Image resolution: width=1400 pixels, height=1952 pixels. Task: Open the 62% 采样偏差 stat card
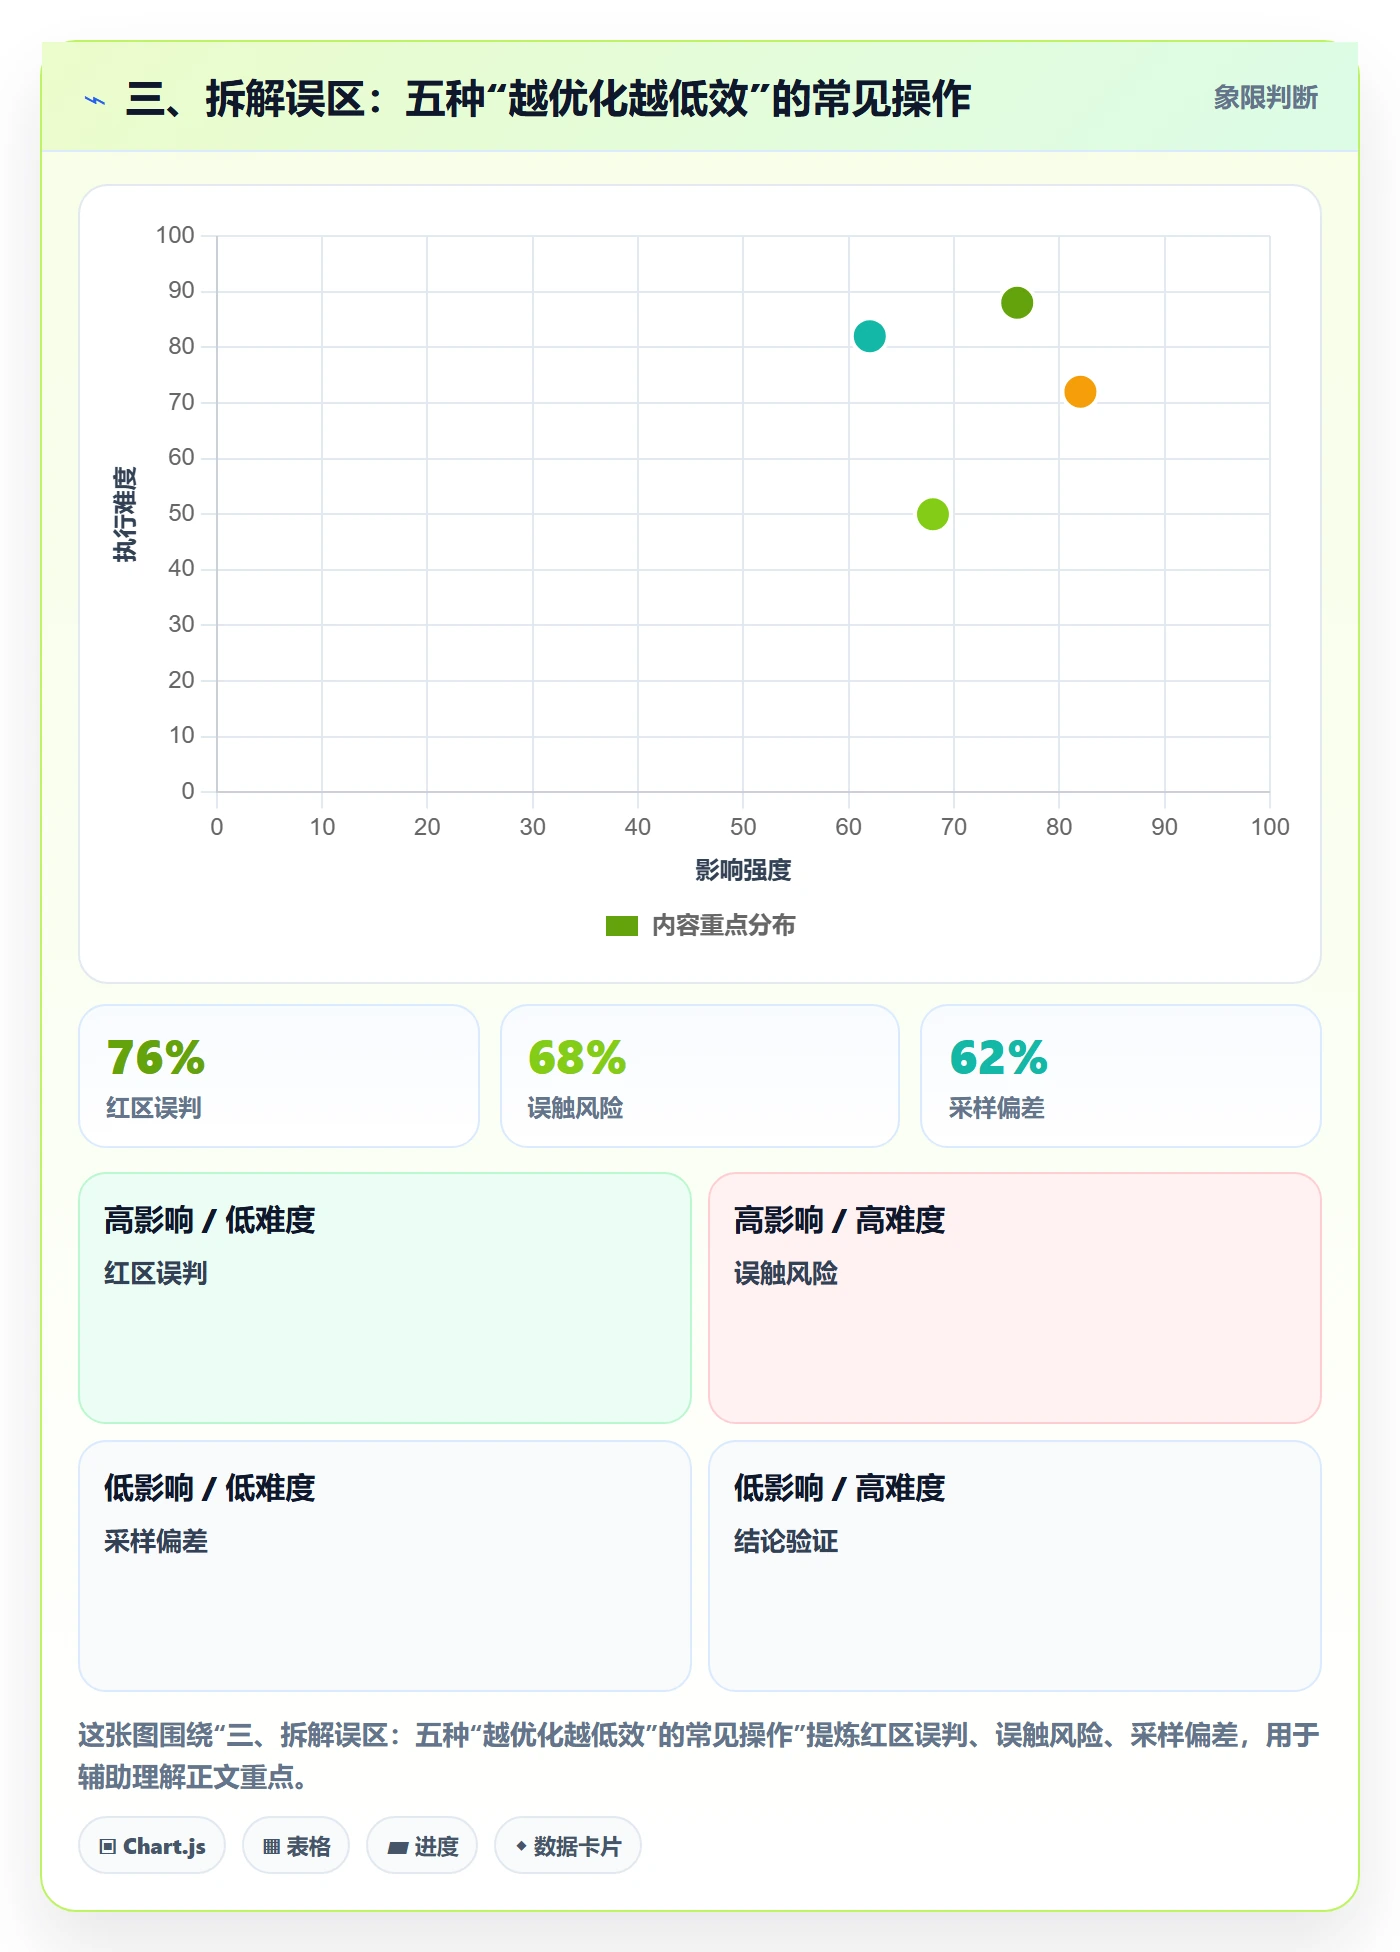[x=1121, y=1076]
